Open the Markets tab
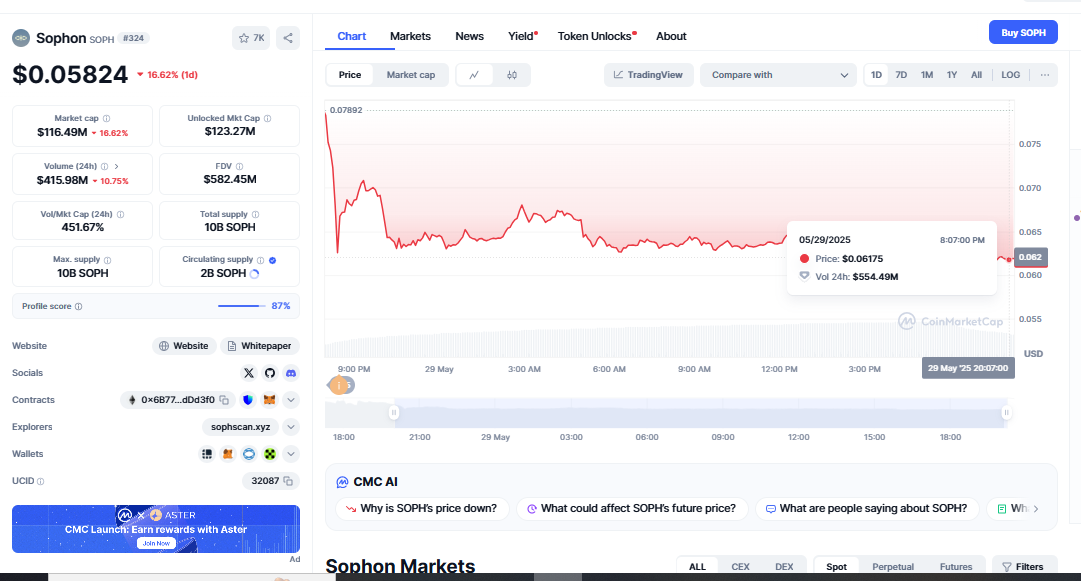This screenshot has width=1081, height=581. click(x=410, y=36)
